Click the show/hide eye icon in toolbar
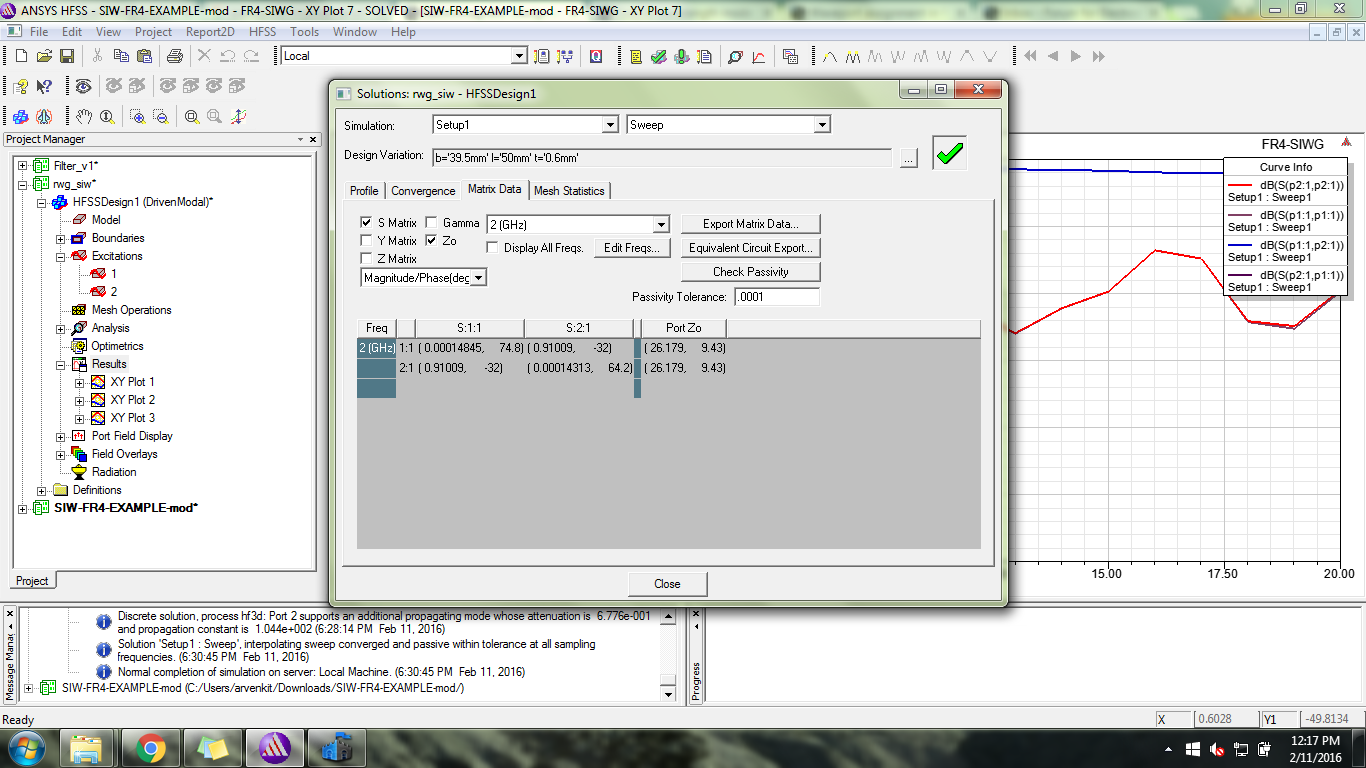1366x768 pixels. (83, 87)
